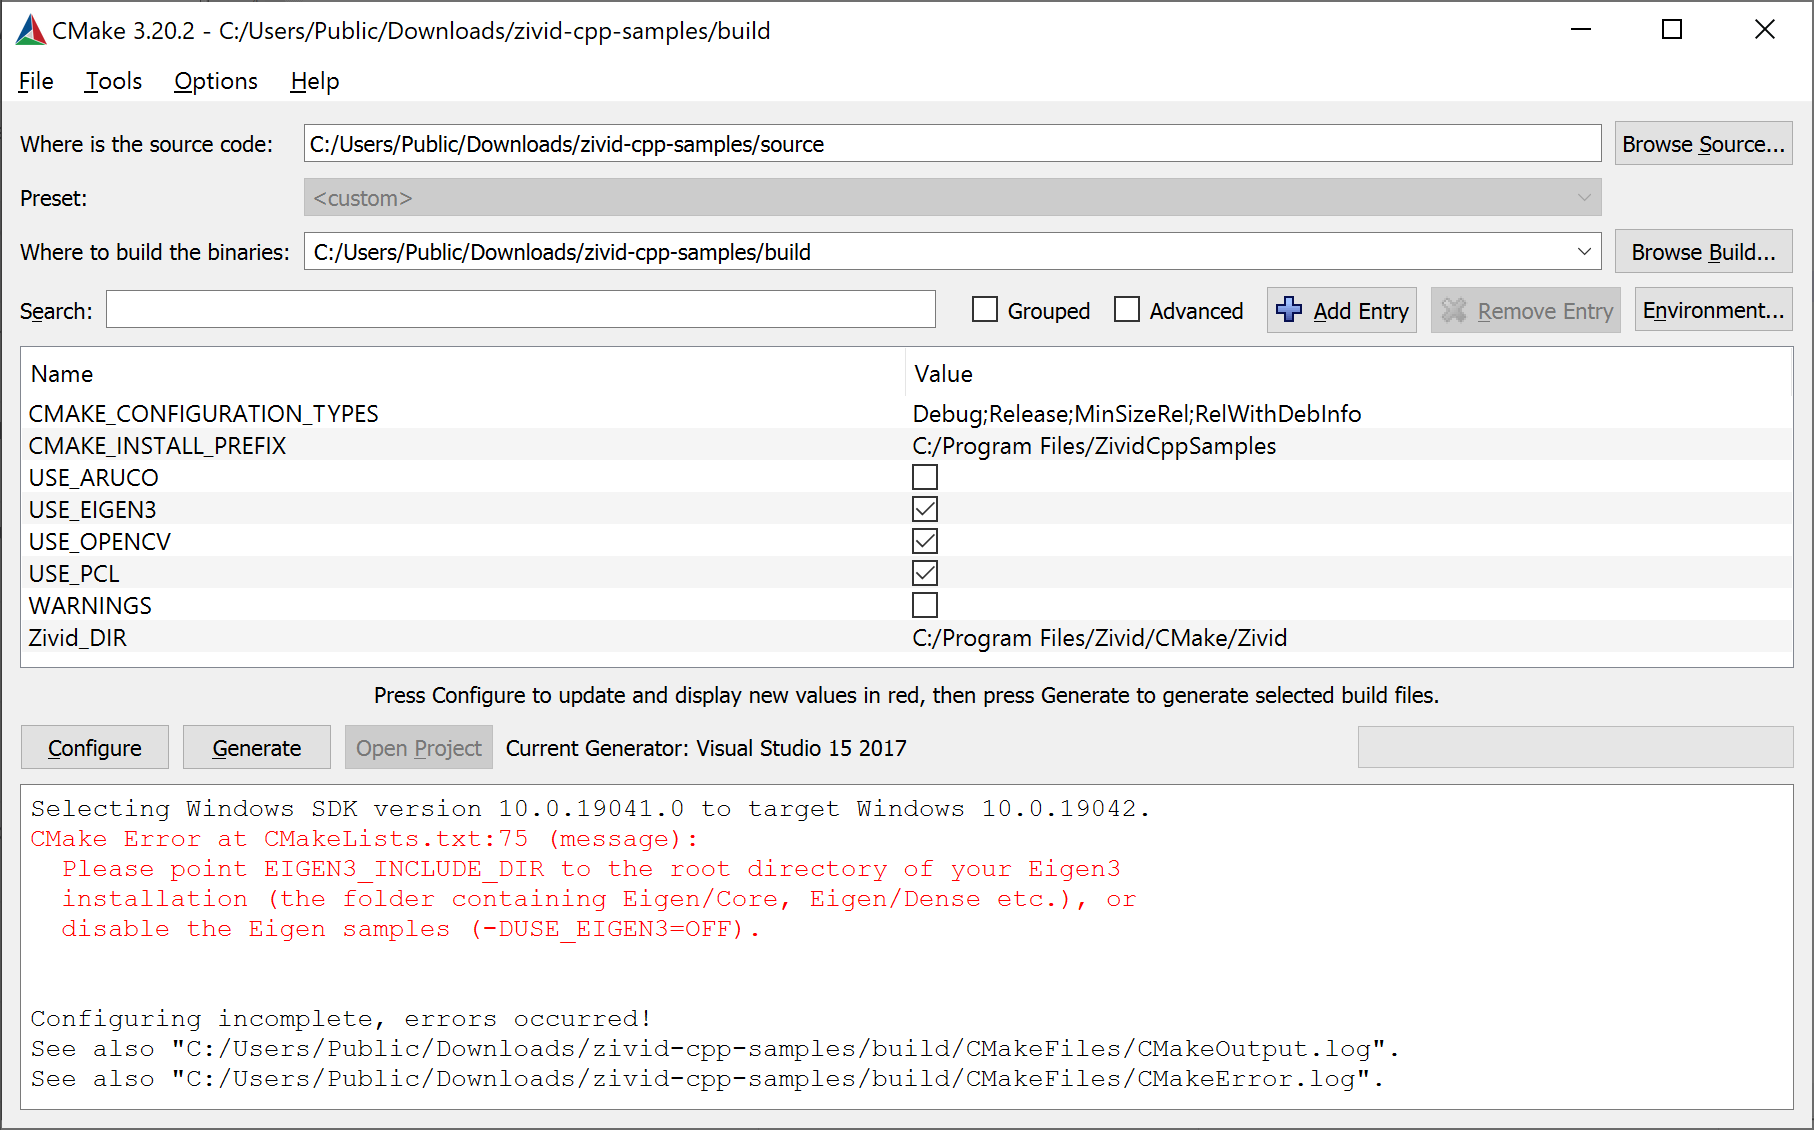Click the Environment button

point(1713,310)
